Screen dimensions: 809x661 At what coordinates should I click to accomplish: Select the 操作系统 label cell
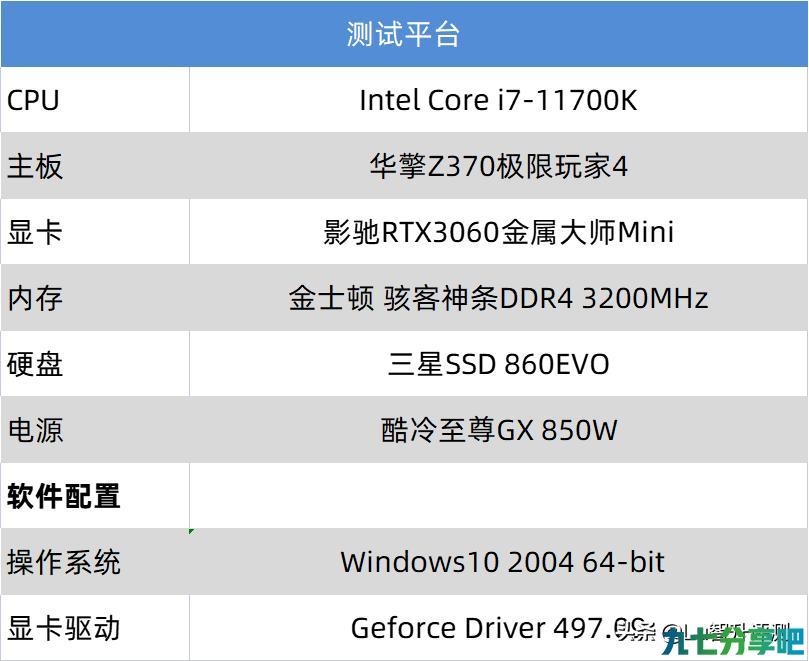95,562
